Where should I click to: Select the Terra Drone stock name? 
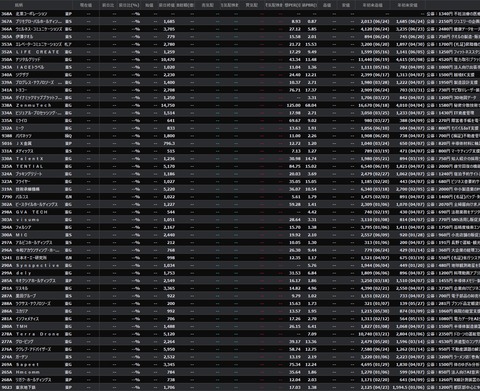tap(38, 334)
